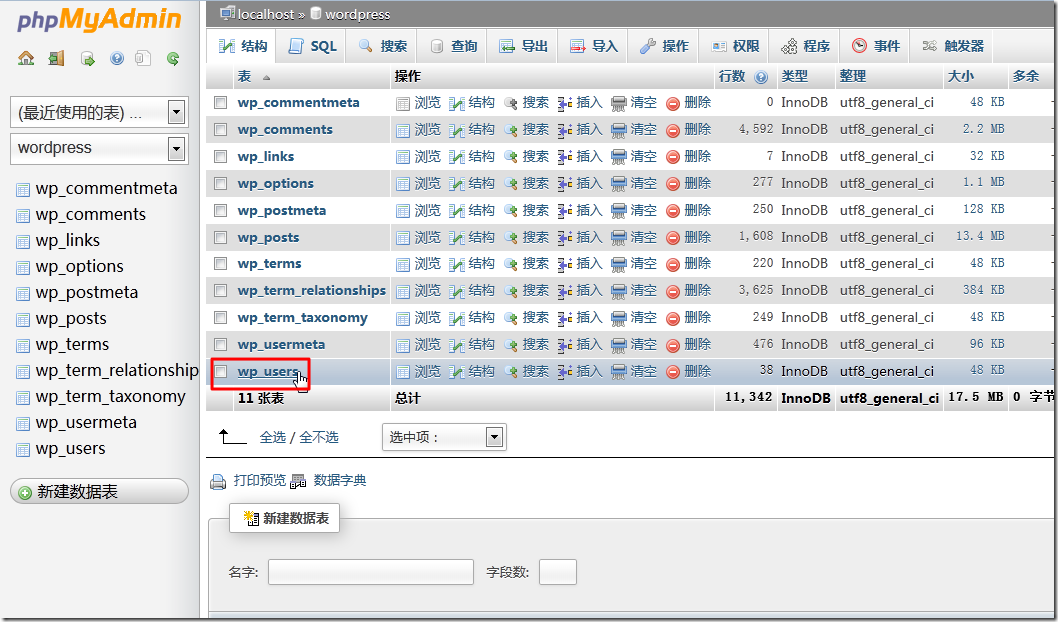Click the number of columns input field
1058x622 pixels.
pyautogui.click(x=557, y=572)
